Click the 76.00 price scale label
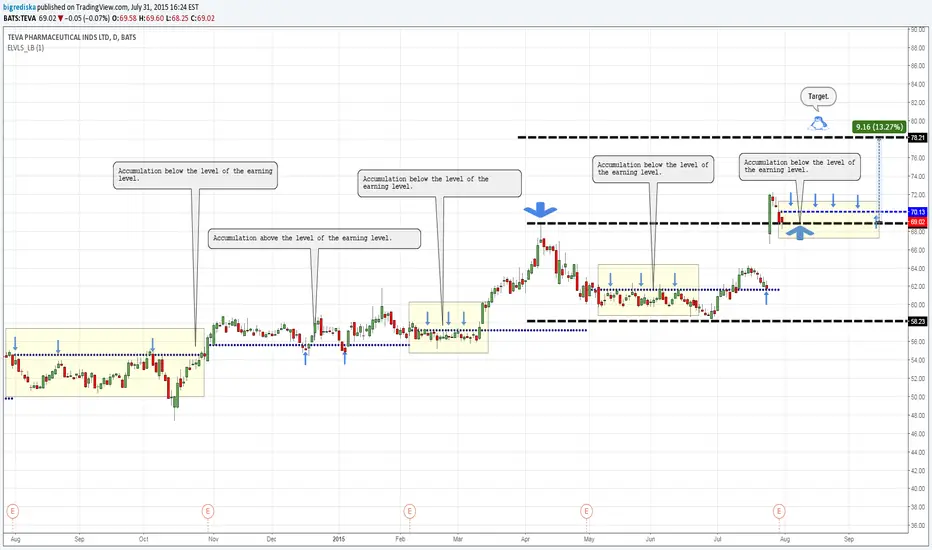 coord(917,158)
